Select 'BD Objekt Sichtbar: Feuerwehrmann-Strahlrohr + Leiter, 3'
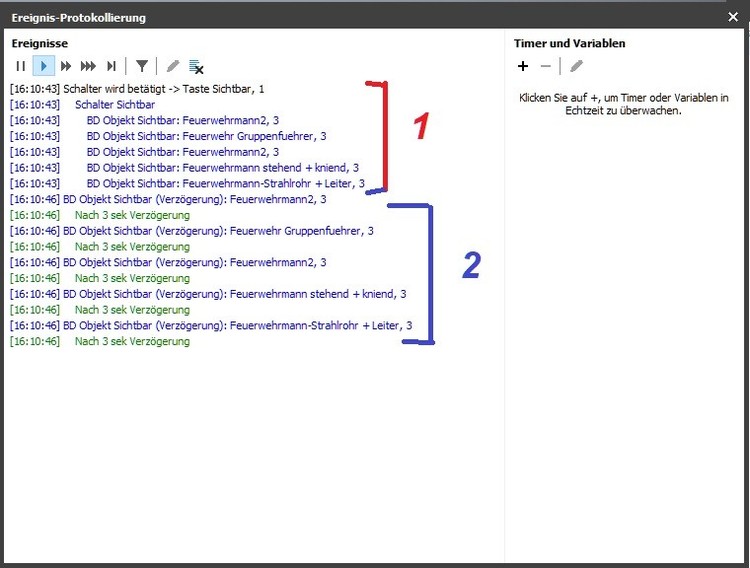This screenshot has width=750, height=568. pos(187,184)
